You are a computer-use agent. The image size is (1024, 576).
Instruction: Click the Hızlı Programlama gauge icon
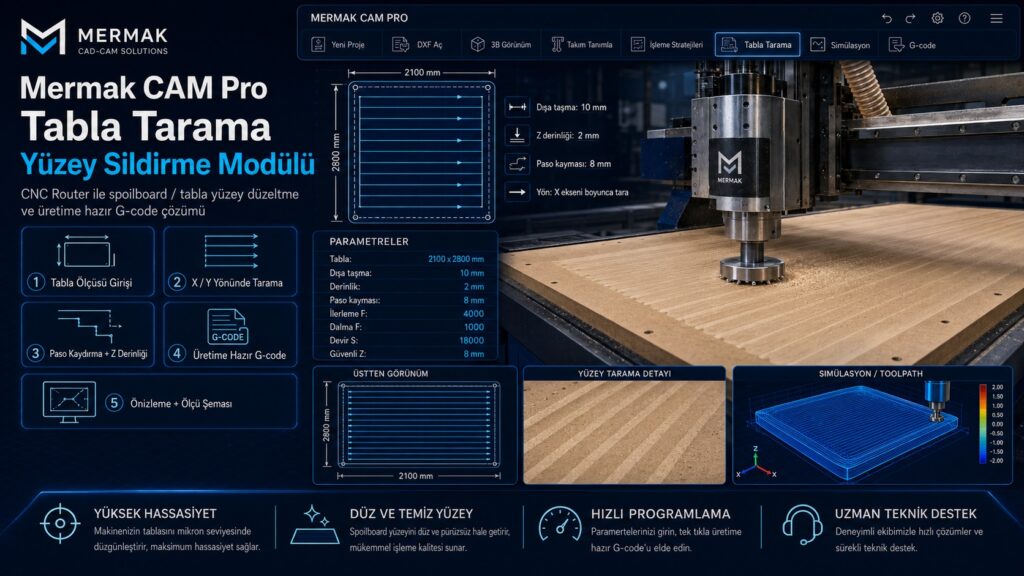click(x=560, y=524)
